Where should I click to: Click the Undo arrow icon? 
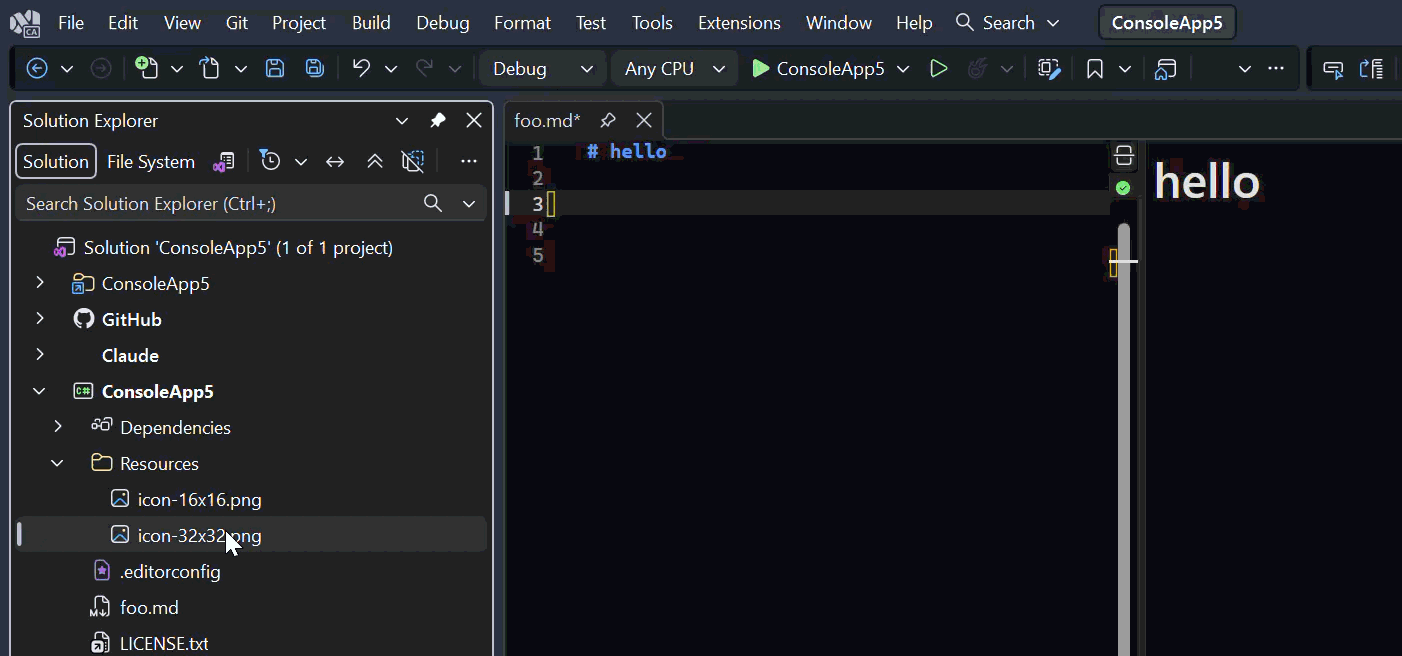(x=361, y=68)
